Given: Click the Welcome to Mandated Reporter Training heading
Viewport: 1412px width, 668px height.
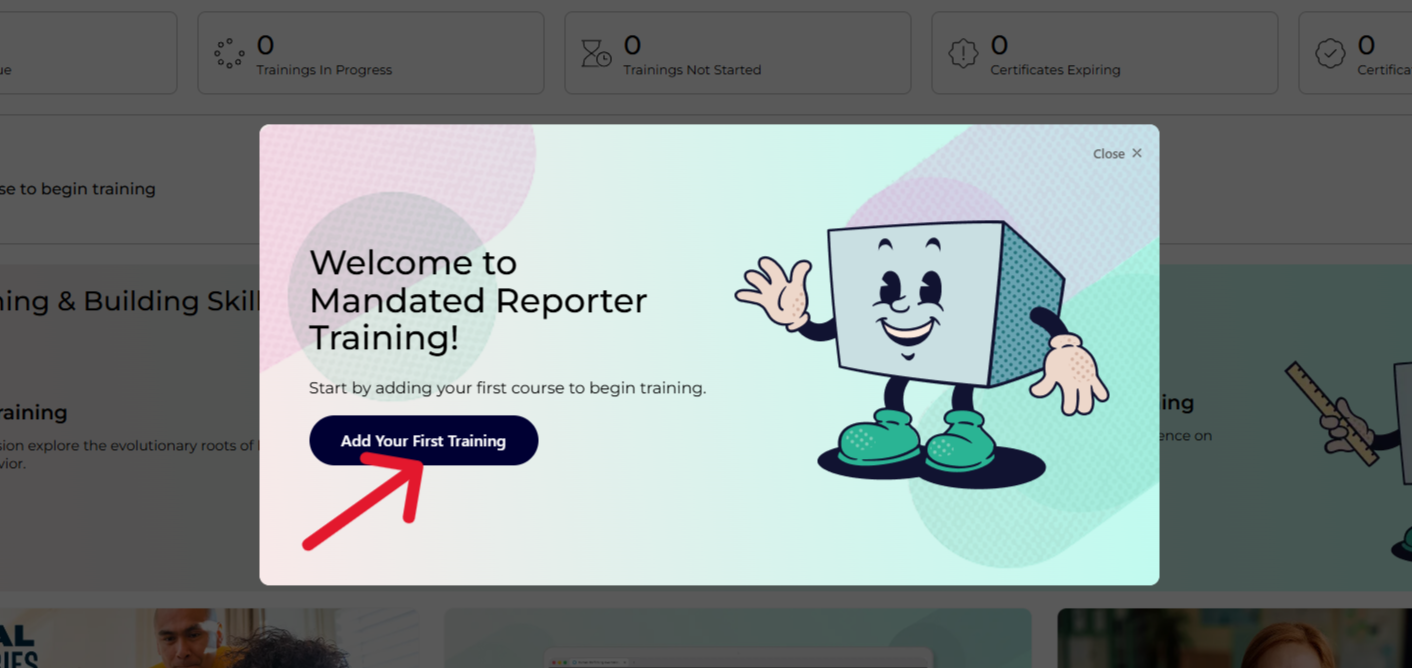Looking at the screenshot, I should pos(478,300).
